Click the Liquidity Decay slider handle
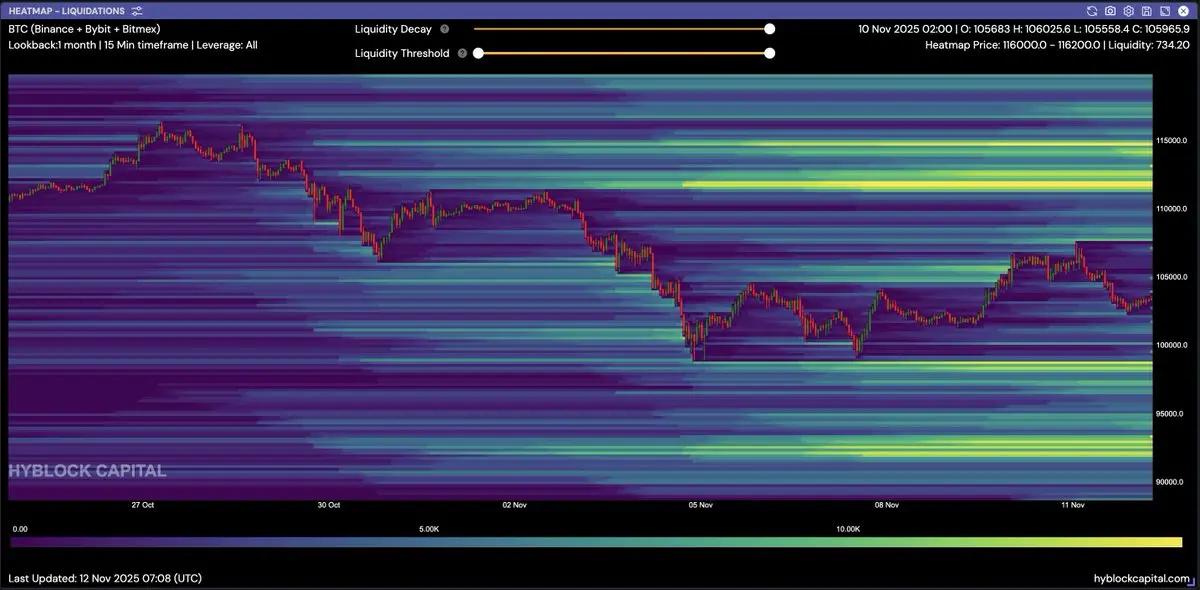Viewport: 1200px width, 590px height. click(x=769, y=29)
